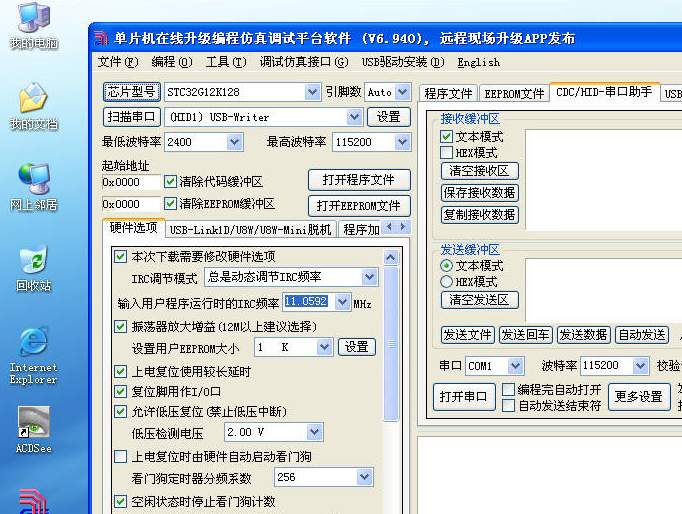Expand the IRC frequency 11.0592 dropdown
Viewport: 682px width, 514px height.
point(343,302)
